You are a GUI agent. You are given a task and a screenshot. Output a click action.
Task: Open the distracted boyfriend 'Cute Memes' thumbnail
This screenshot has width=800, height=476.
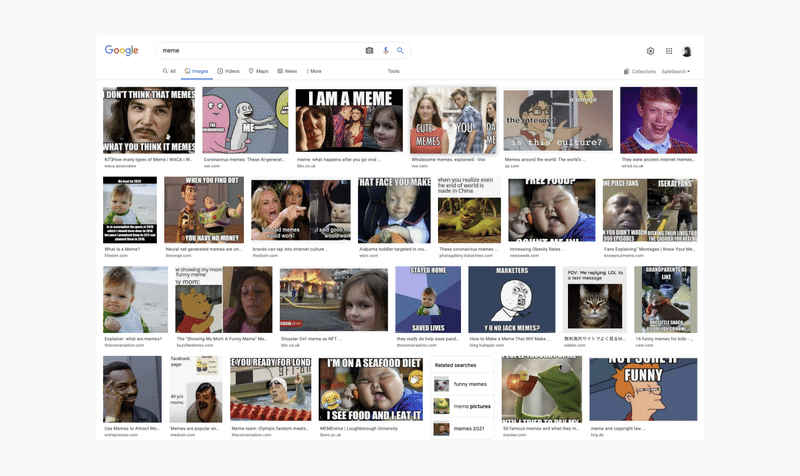[x=453, y=120]
